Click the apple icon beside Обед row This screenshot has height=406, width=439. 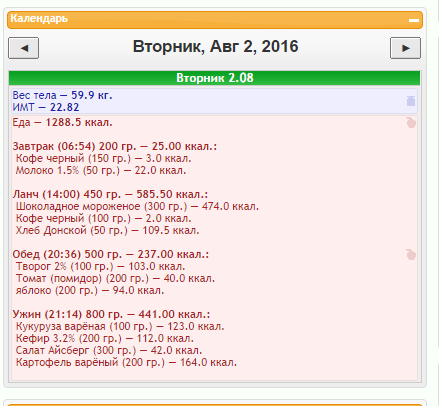click(x=411, y=254)
